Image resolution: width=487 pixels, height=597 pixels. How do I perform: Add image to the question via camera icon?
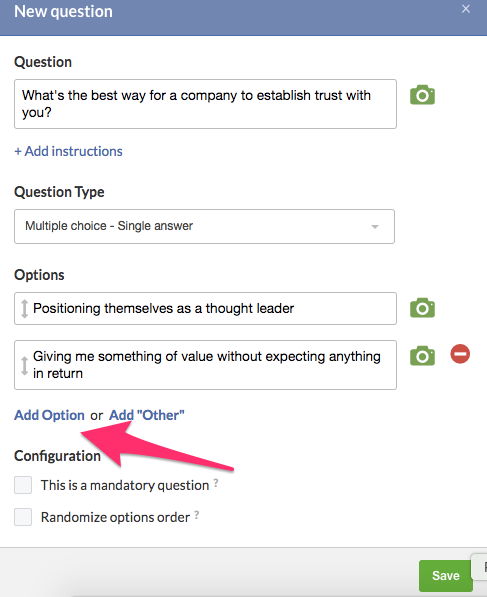[422, 95]
